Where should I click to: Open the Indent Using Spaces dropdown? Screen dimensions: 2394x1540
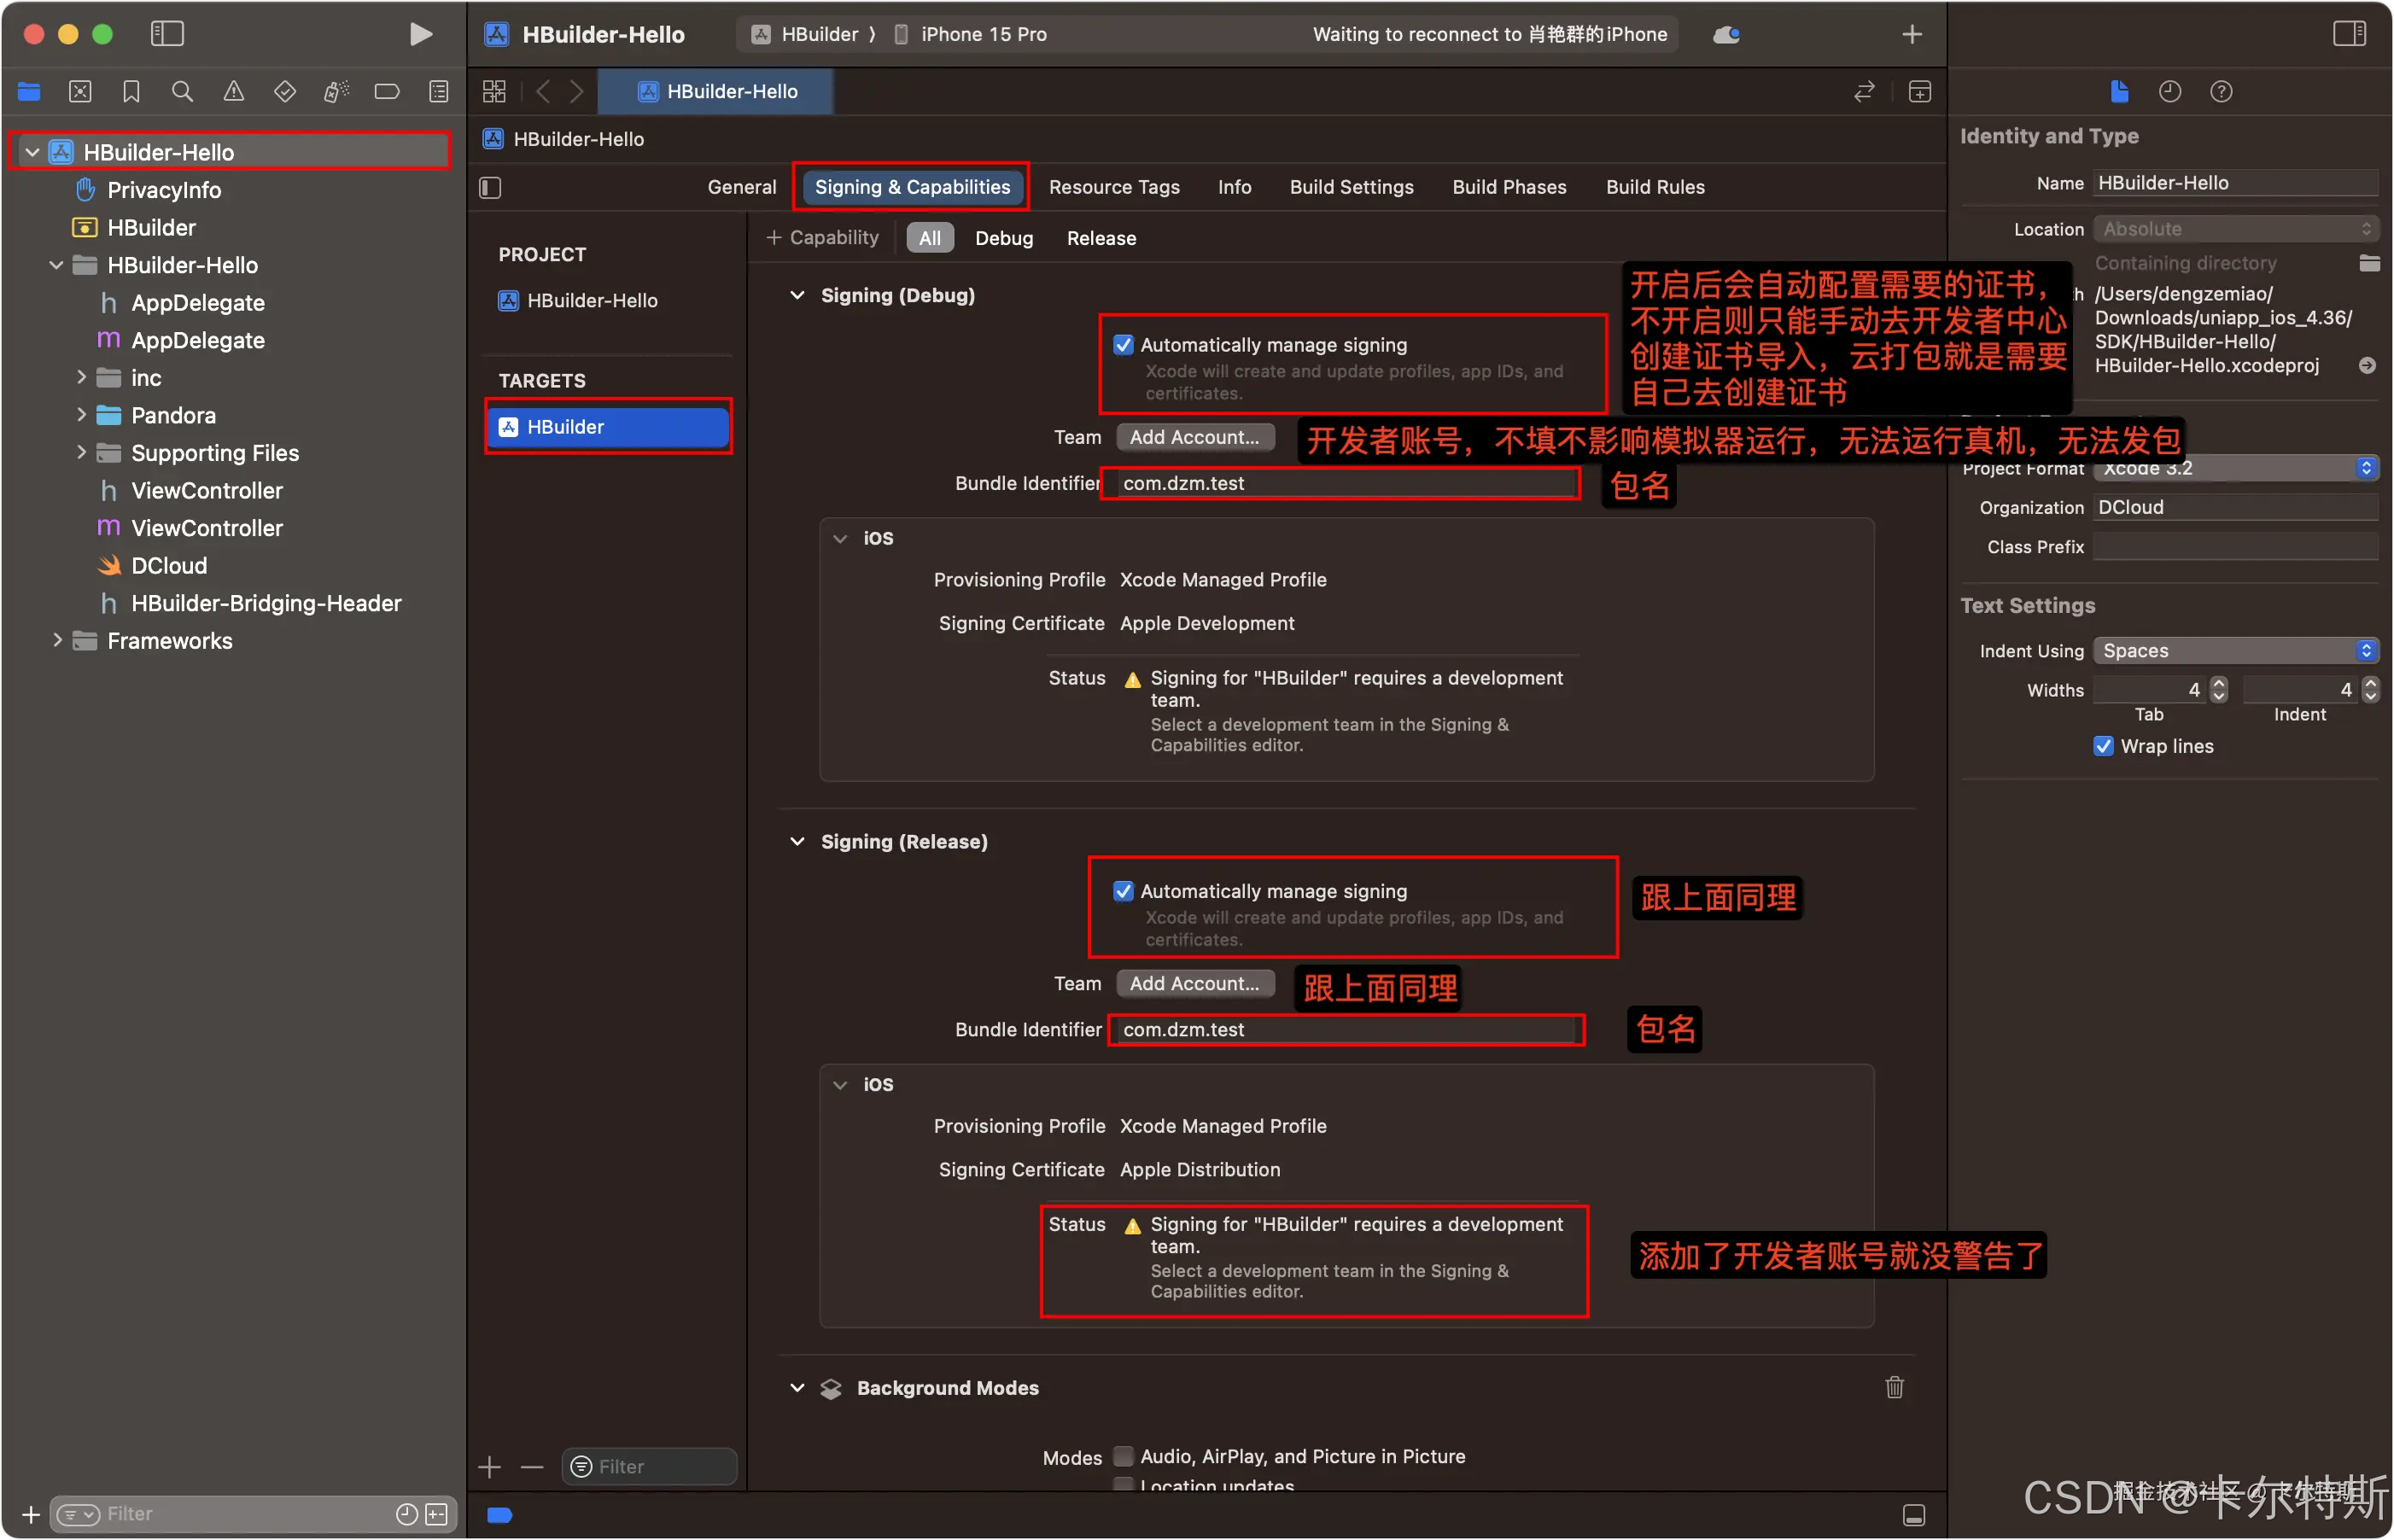[2235, 651]
